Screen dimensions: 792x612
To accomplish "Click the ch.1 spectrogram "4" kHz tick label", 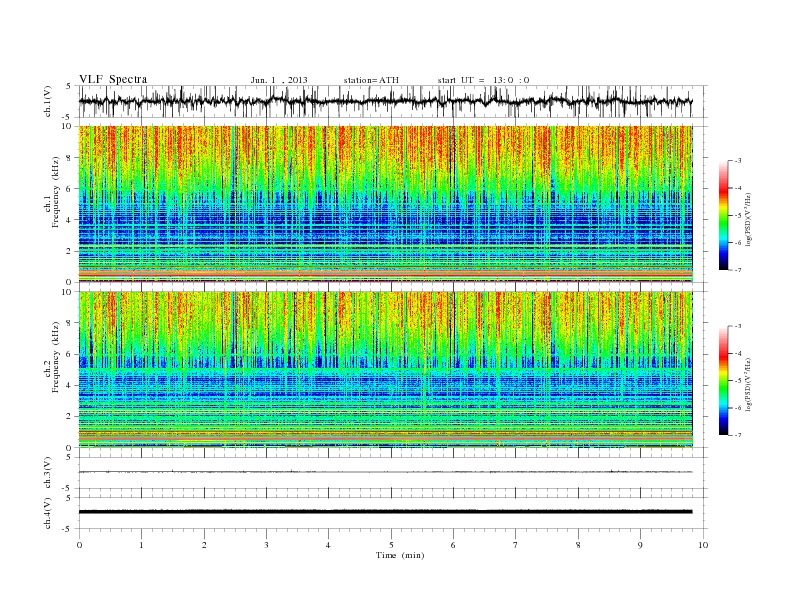I will point(69,220).
